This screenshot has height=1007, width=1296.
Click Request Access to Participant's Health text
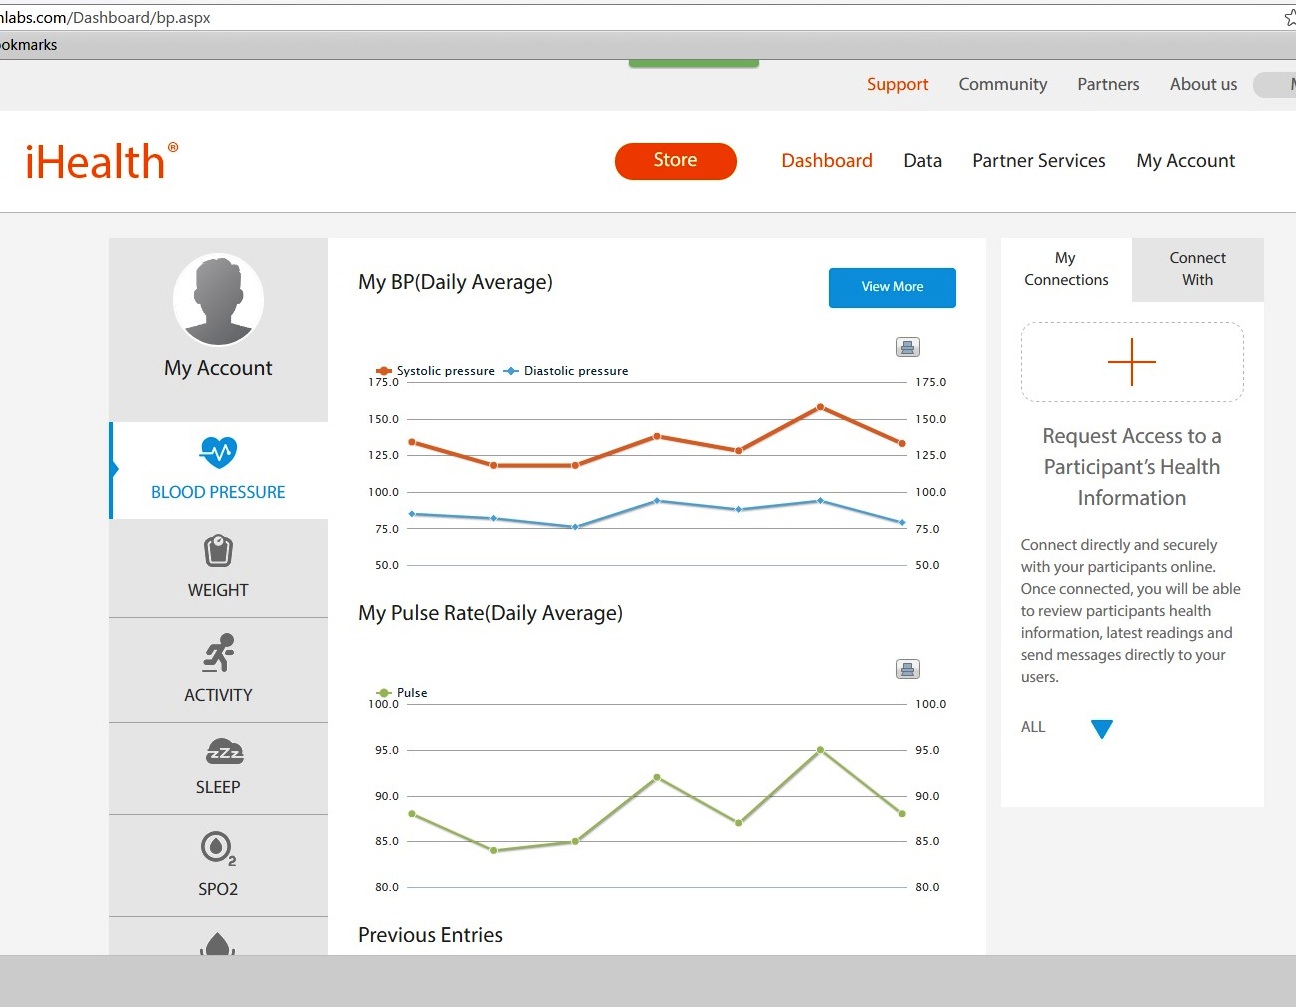1132,467
